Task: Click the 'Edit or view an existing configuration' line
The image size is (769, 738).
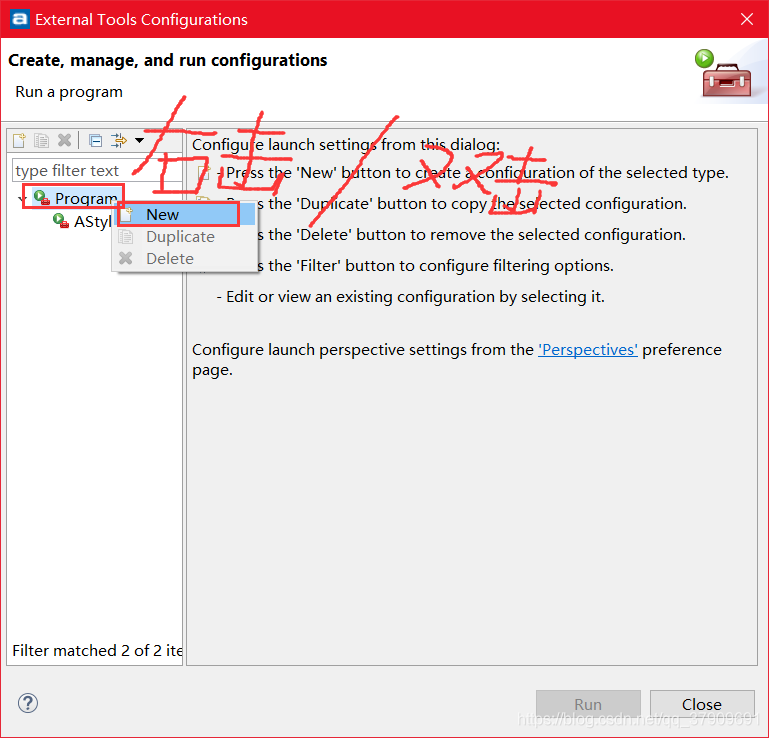Action: (410, 297)
